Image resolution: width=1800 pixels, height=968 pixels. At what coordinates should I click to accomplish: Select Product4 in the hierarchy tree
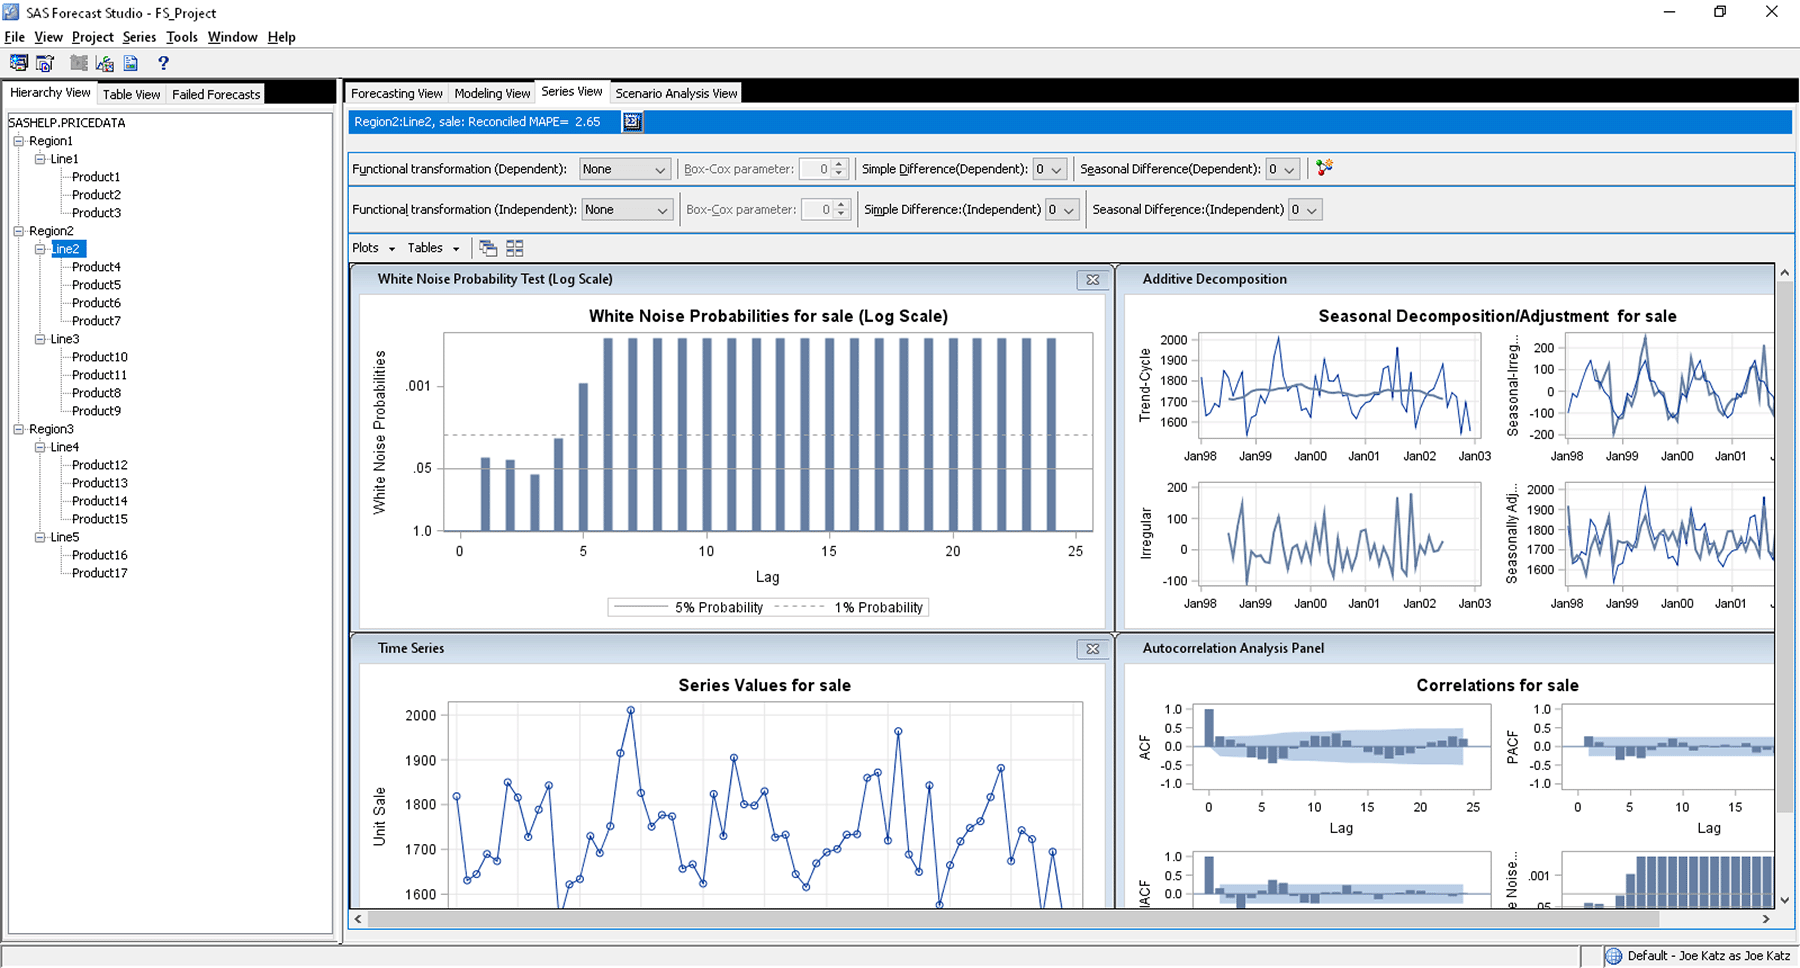coord(96,267)
